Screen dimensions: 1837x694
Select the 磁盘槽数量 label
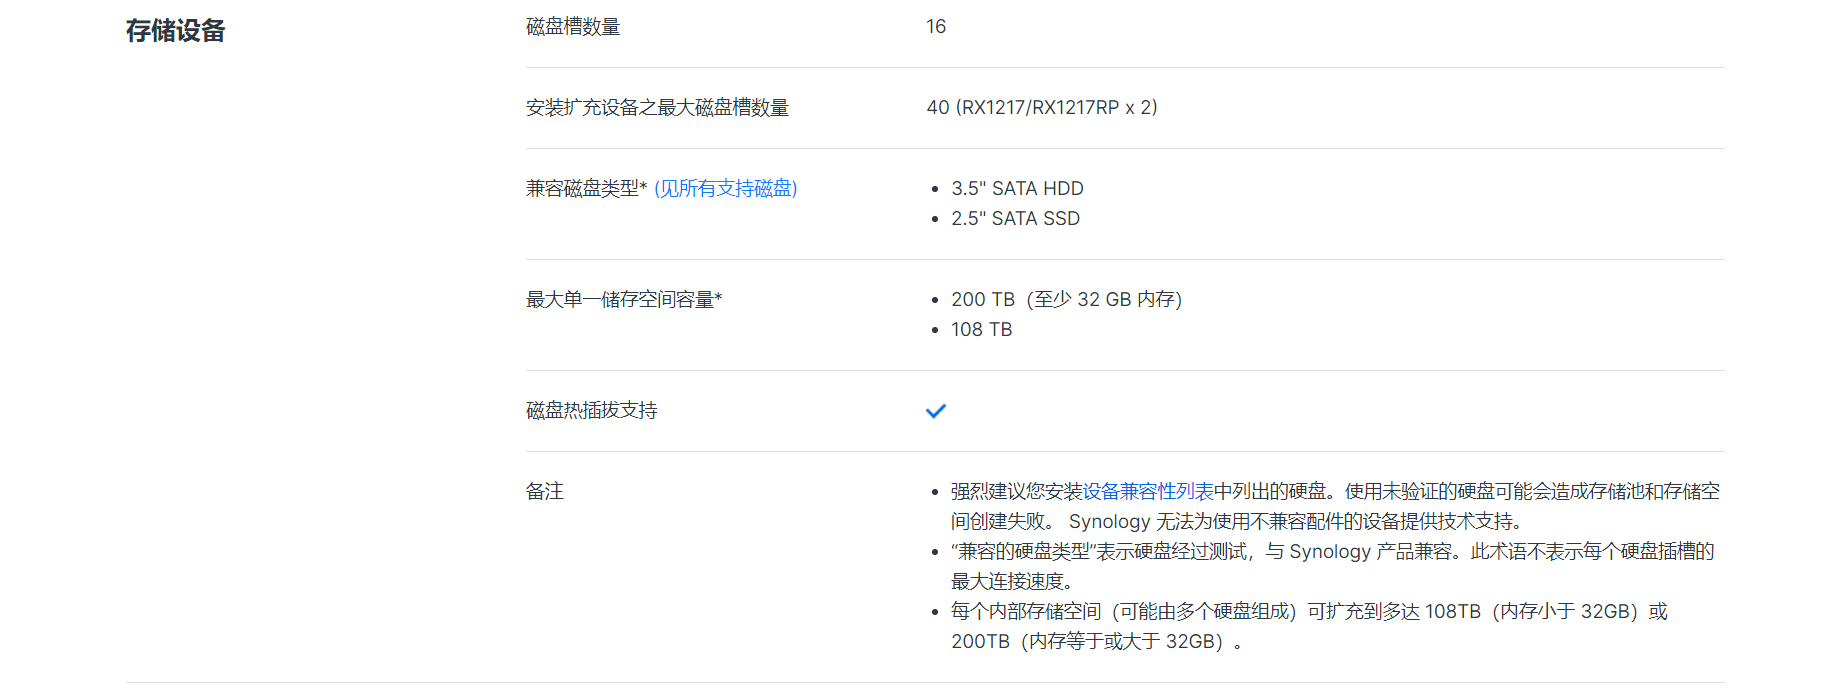[x=573, y=27]
